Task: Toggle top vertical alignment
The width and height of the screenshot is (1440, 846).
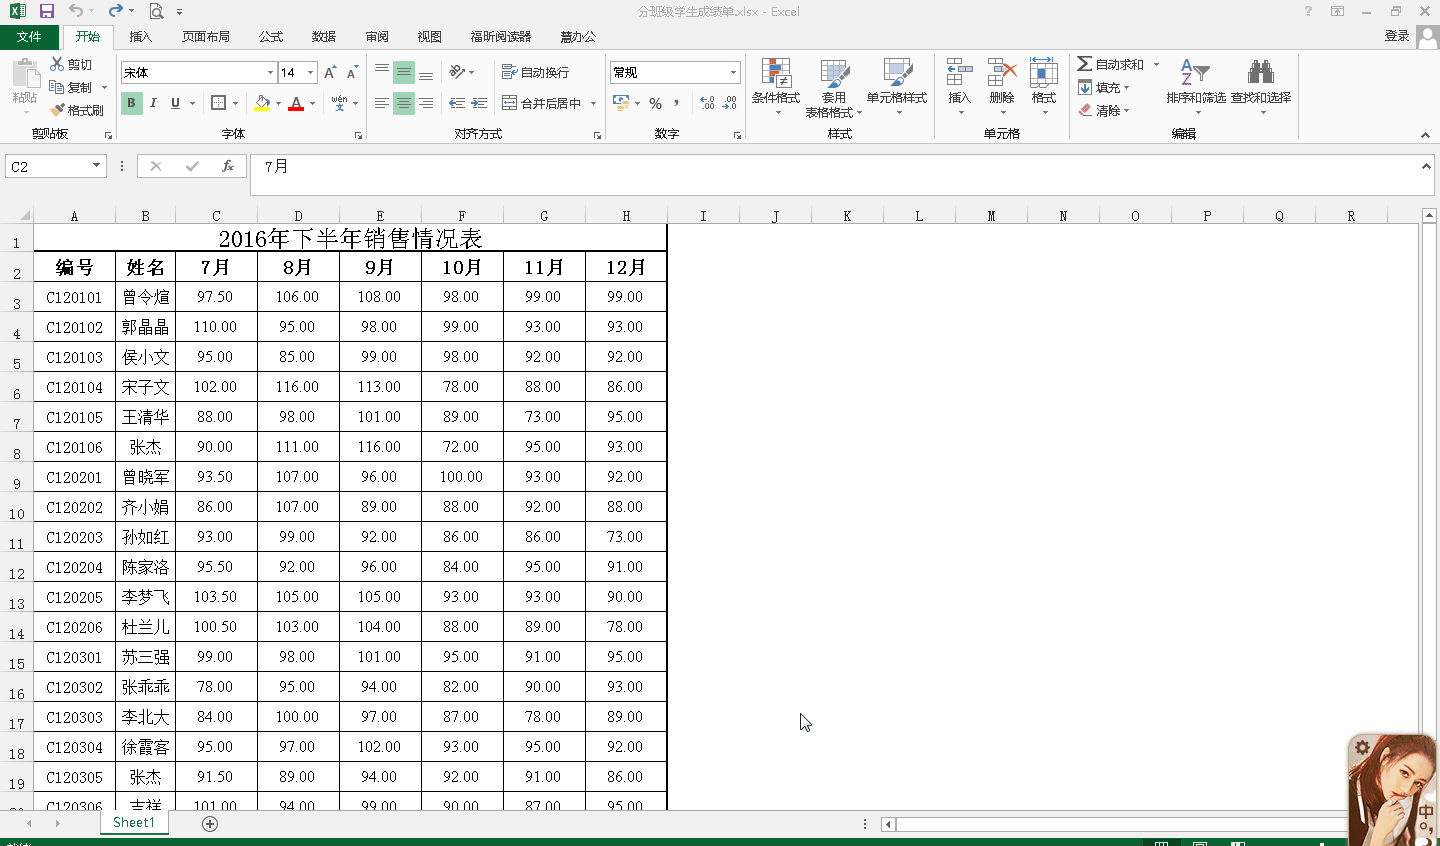Action: click(382, 72)
